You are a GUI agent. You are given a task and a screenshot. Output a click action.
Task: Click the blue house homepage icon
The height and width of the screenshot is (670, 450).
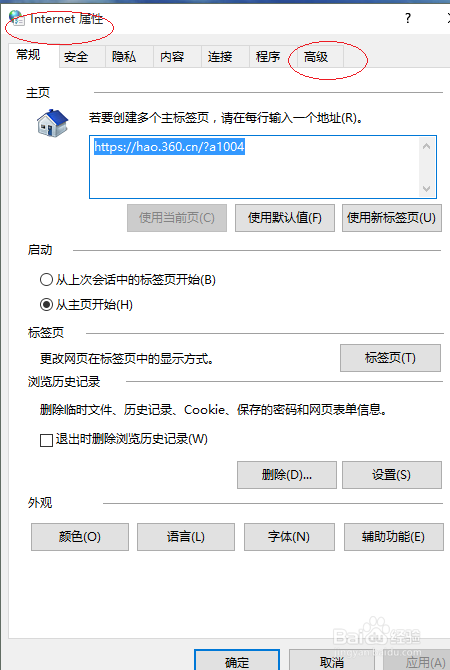pos(52,123)
